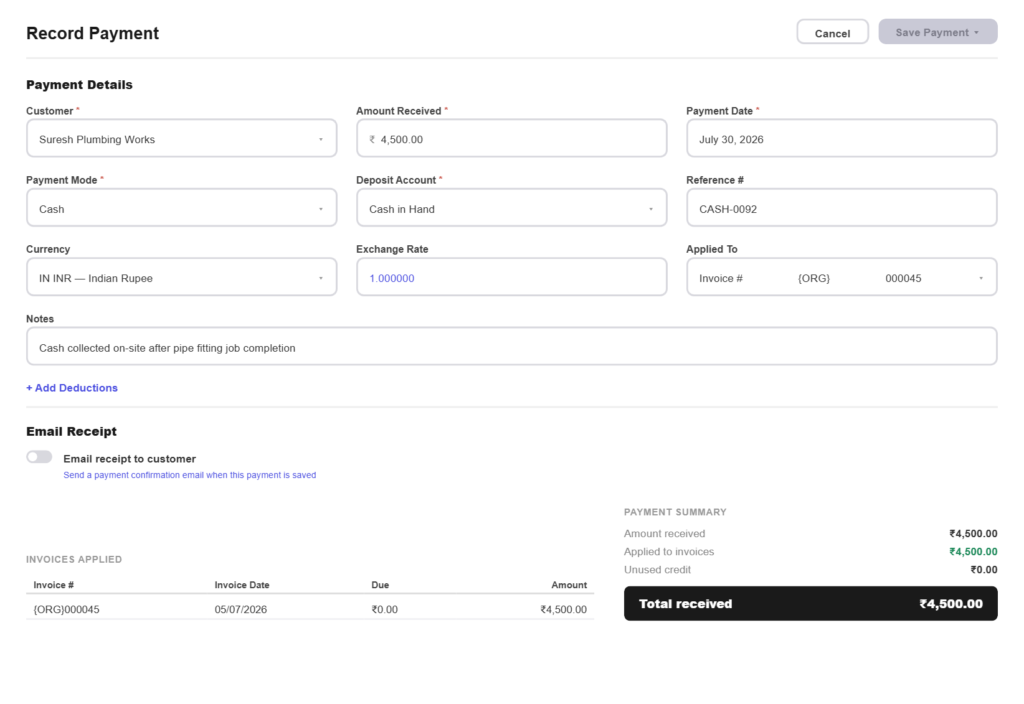The width and height of the screenshot is (1024, 704).
Task: Open the Customer dropdown showing Suresh Plumbing Works
Action: tap(182, 138)
